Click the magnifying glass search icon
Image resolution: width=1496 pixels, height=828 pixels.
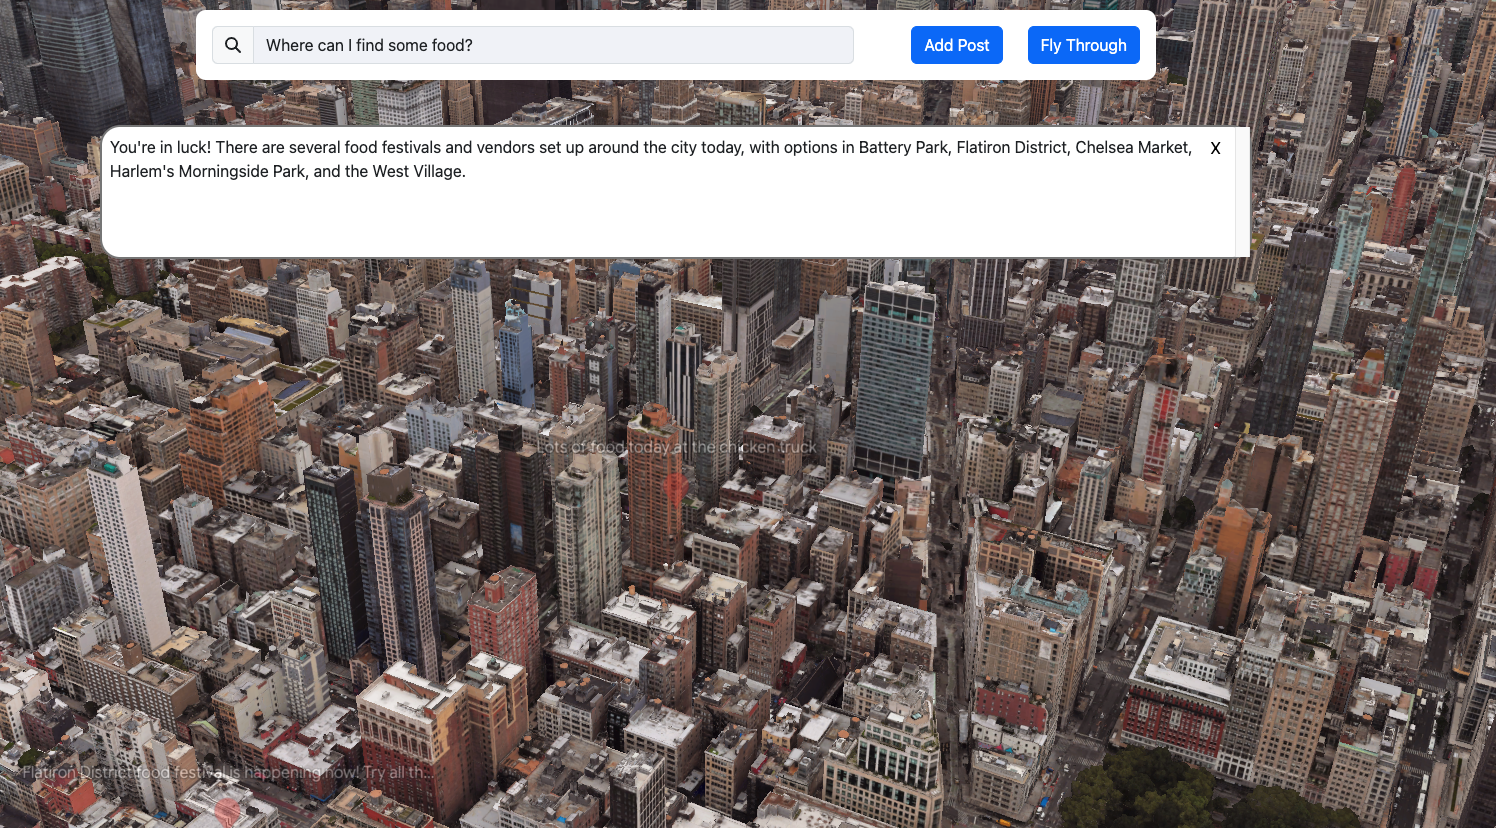(233, 45)
